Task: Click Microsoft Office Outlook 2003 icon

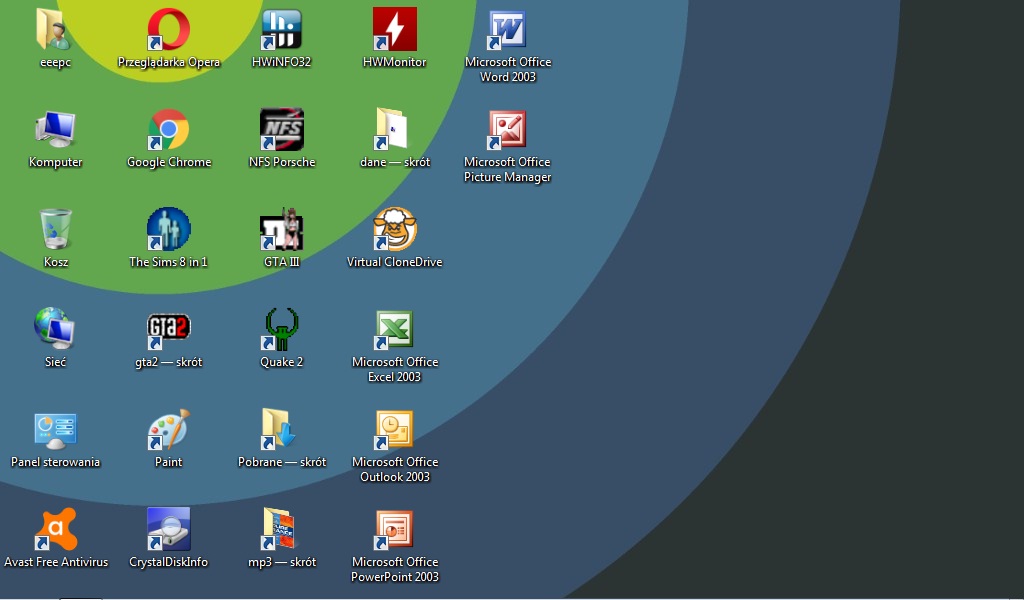Action: tap(394, 430)
